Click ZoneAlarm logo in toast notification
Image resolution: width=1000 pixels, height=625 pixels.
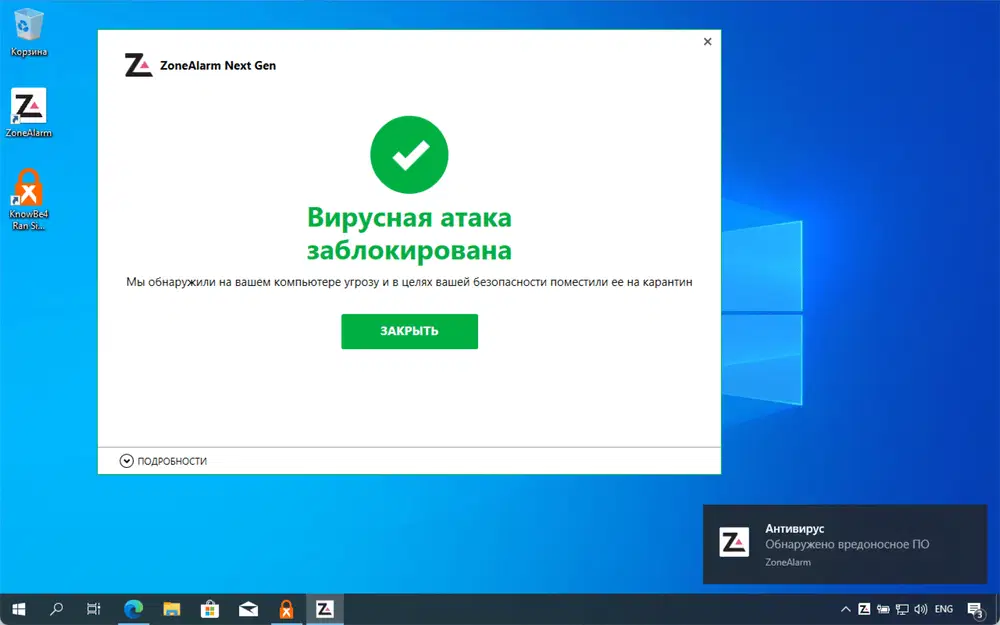pyautogui.click(x=734, y=542)
